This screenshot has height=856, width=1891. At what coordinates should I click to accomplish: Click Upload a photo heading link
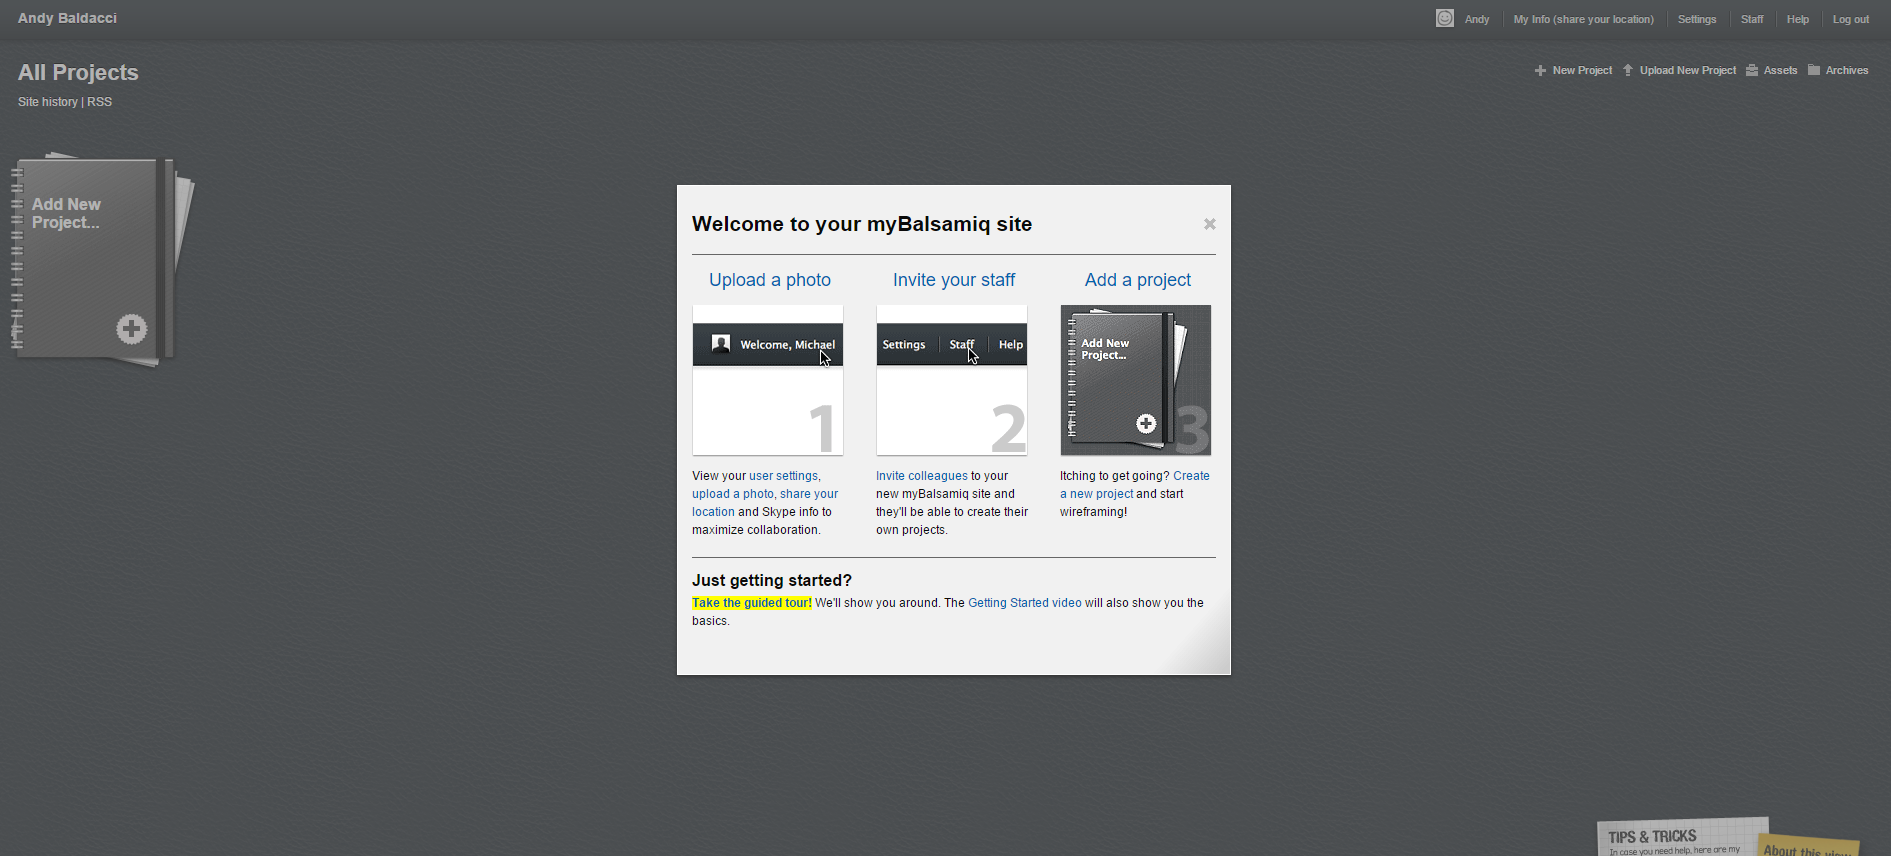click(770, 280)
